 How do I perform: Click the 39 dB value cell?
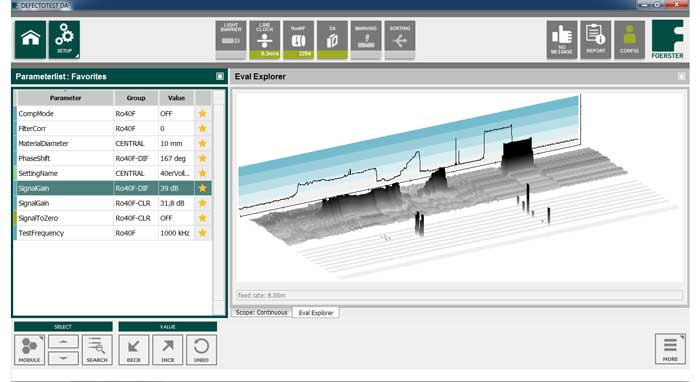(x=176, y=188)
